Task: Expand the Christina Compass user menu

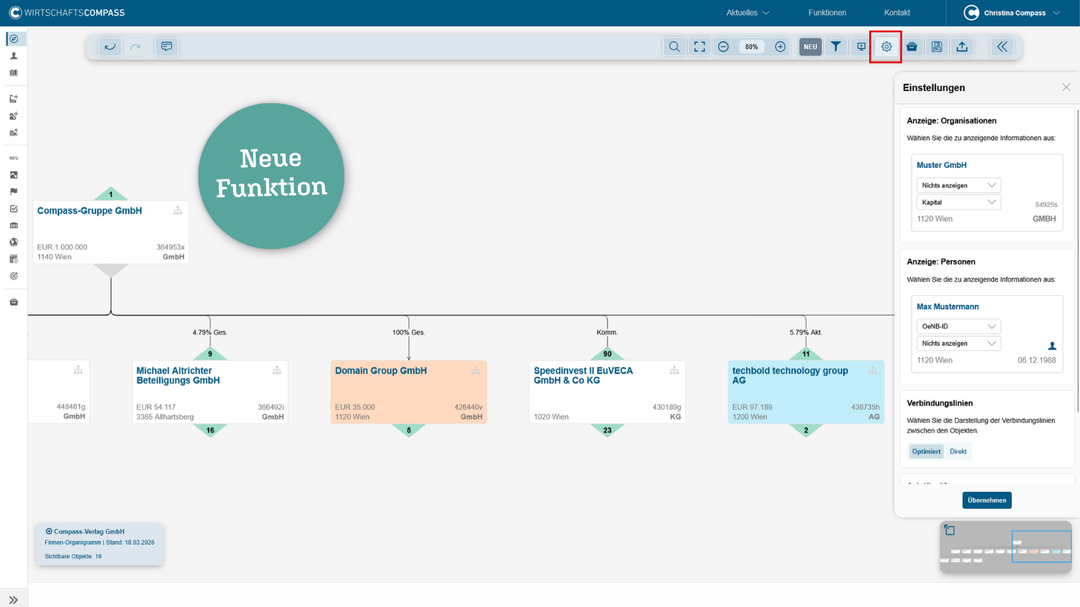Action: pos(1012,13)
